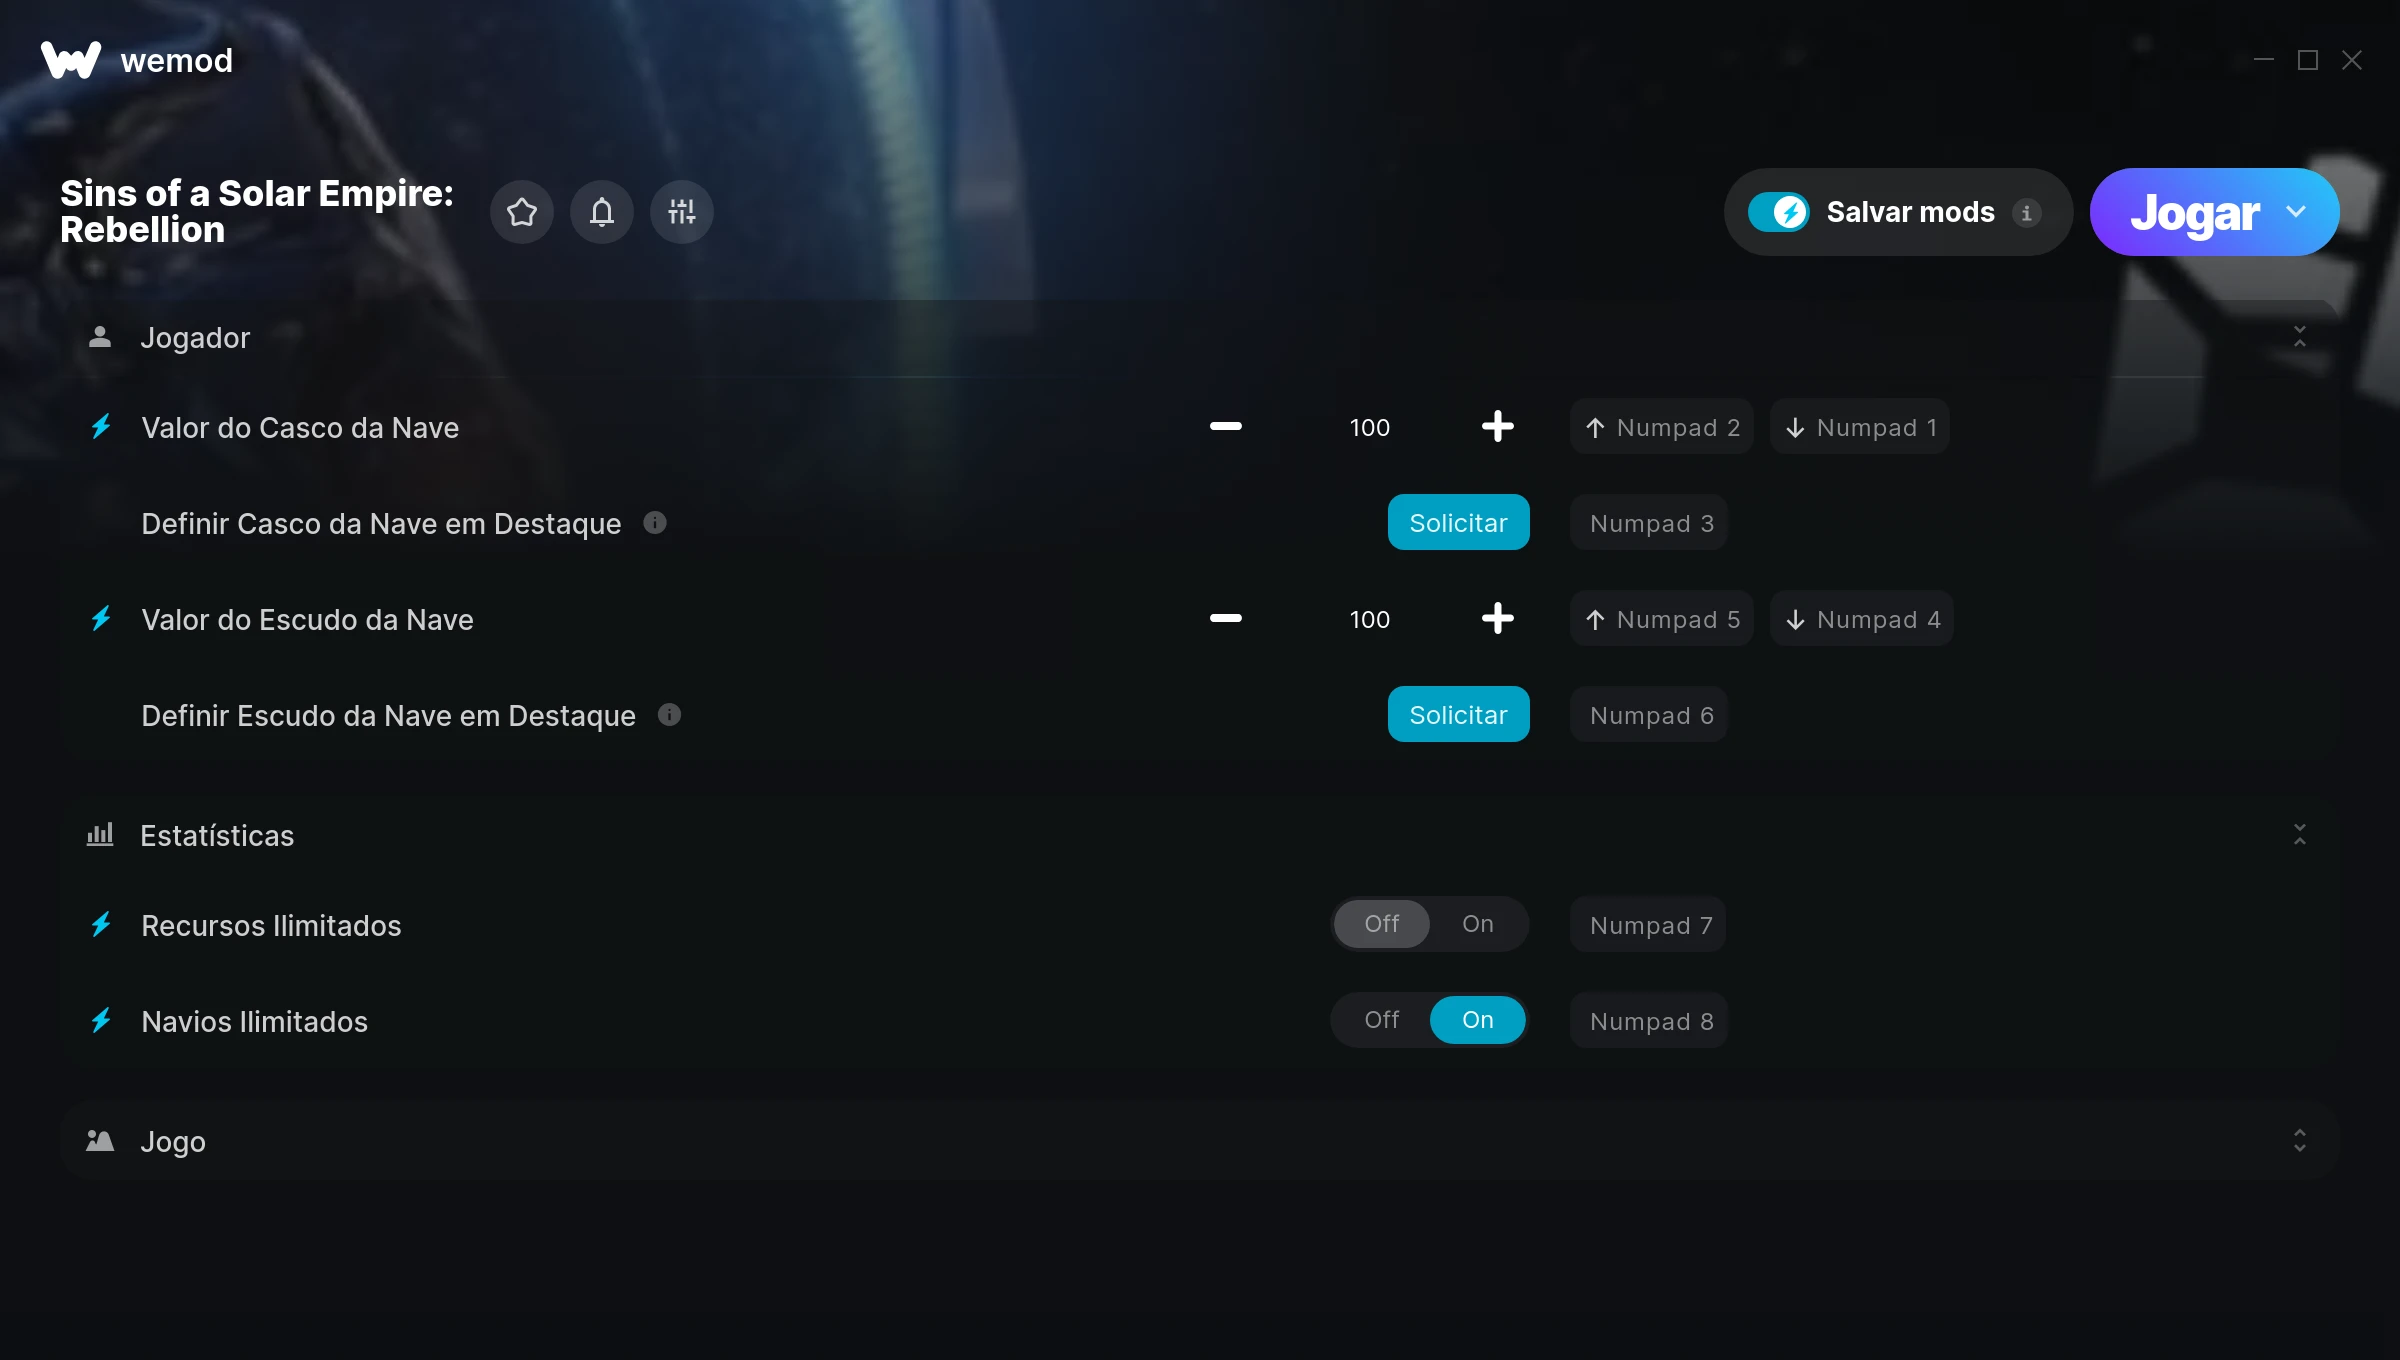Turn Off Navios Ilimitados
The width and height of the screenshot is (2400, 1360).
tap(1382, 1020)
